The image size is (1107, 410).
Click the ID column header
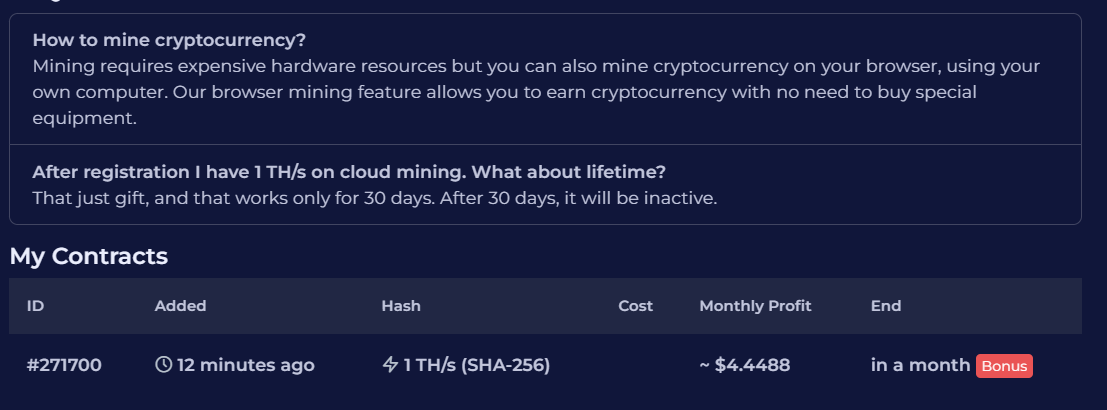point(35,306)
